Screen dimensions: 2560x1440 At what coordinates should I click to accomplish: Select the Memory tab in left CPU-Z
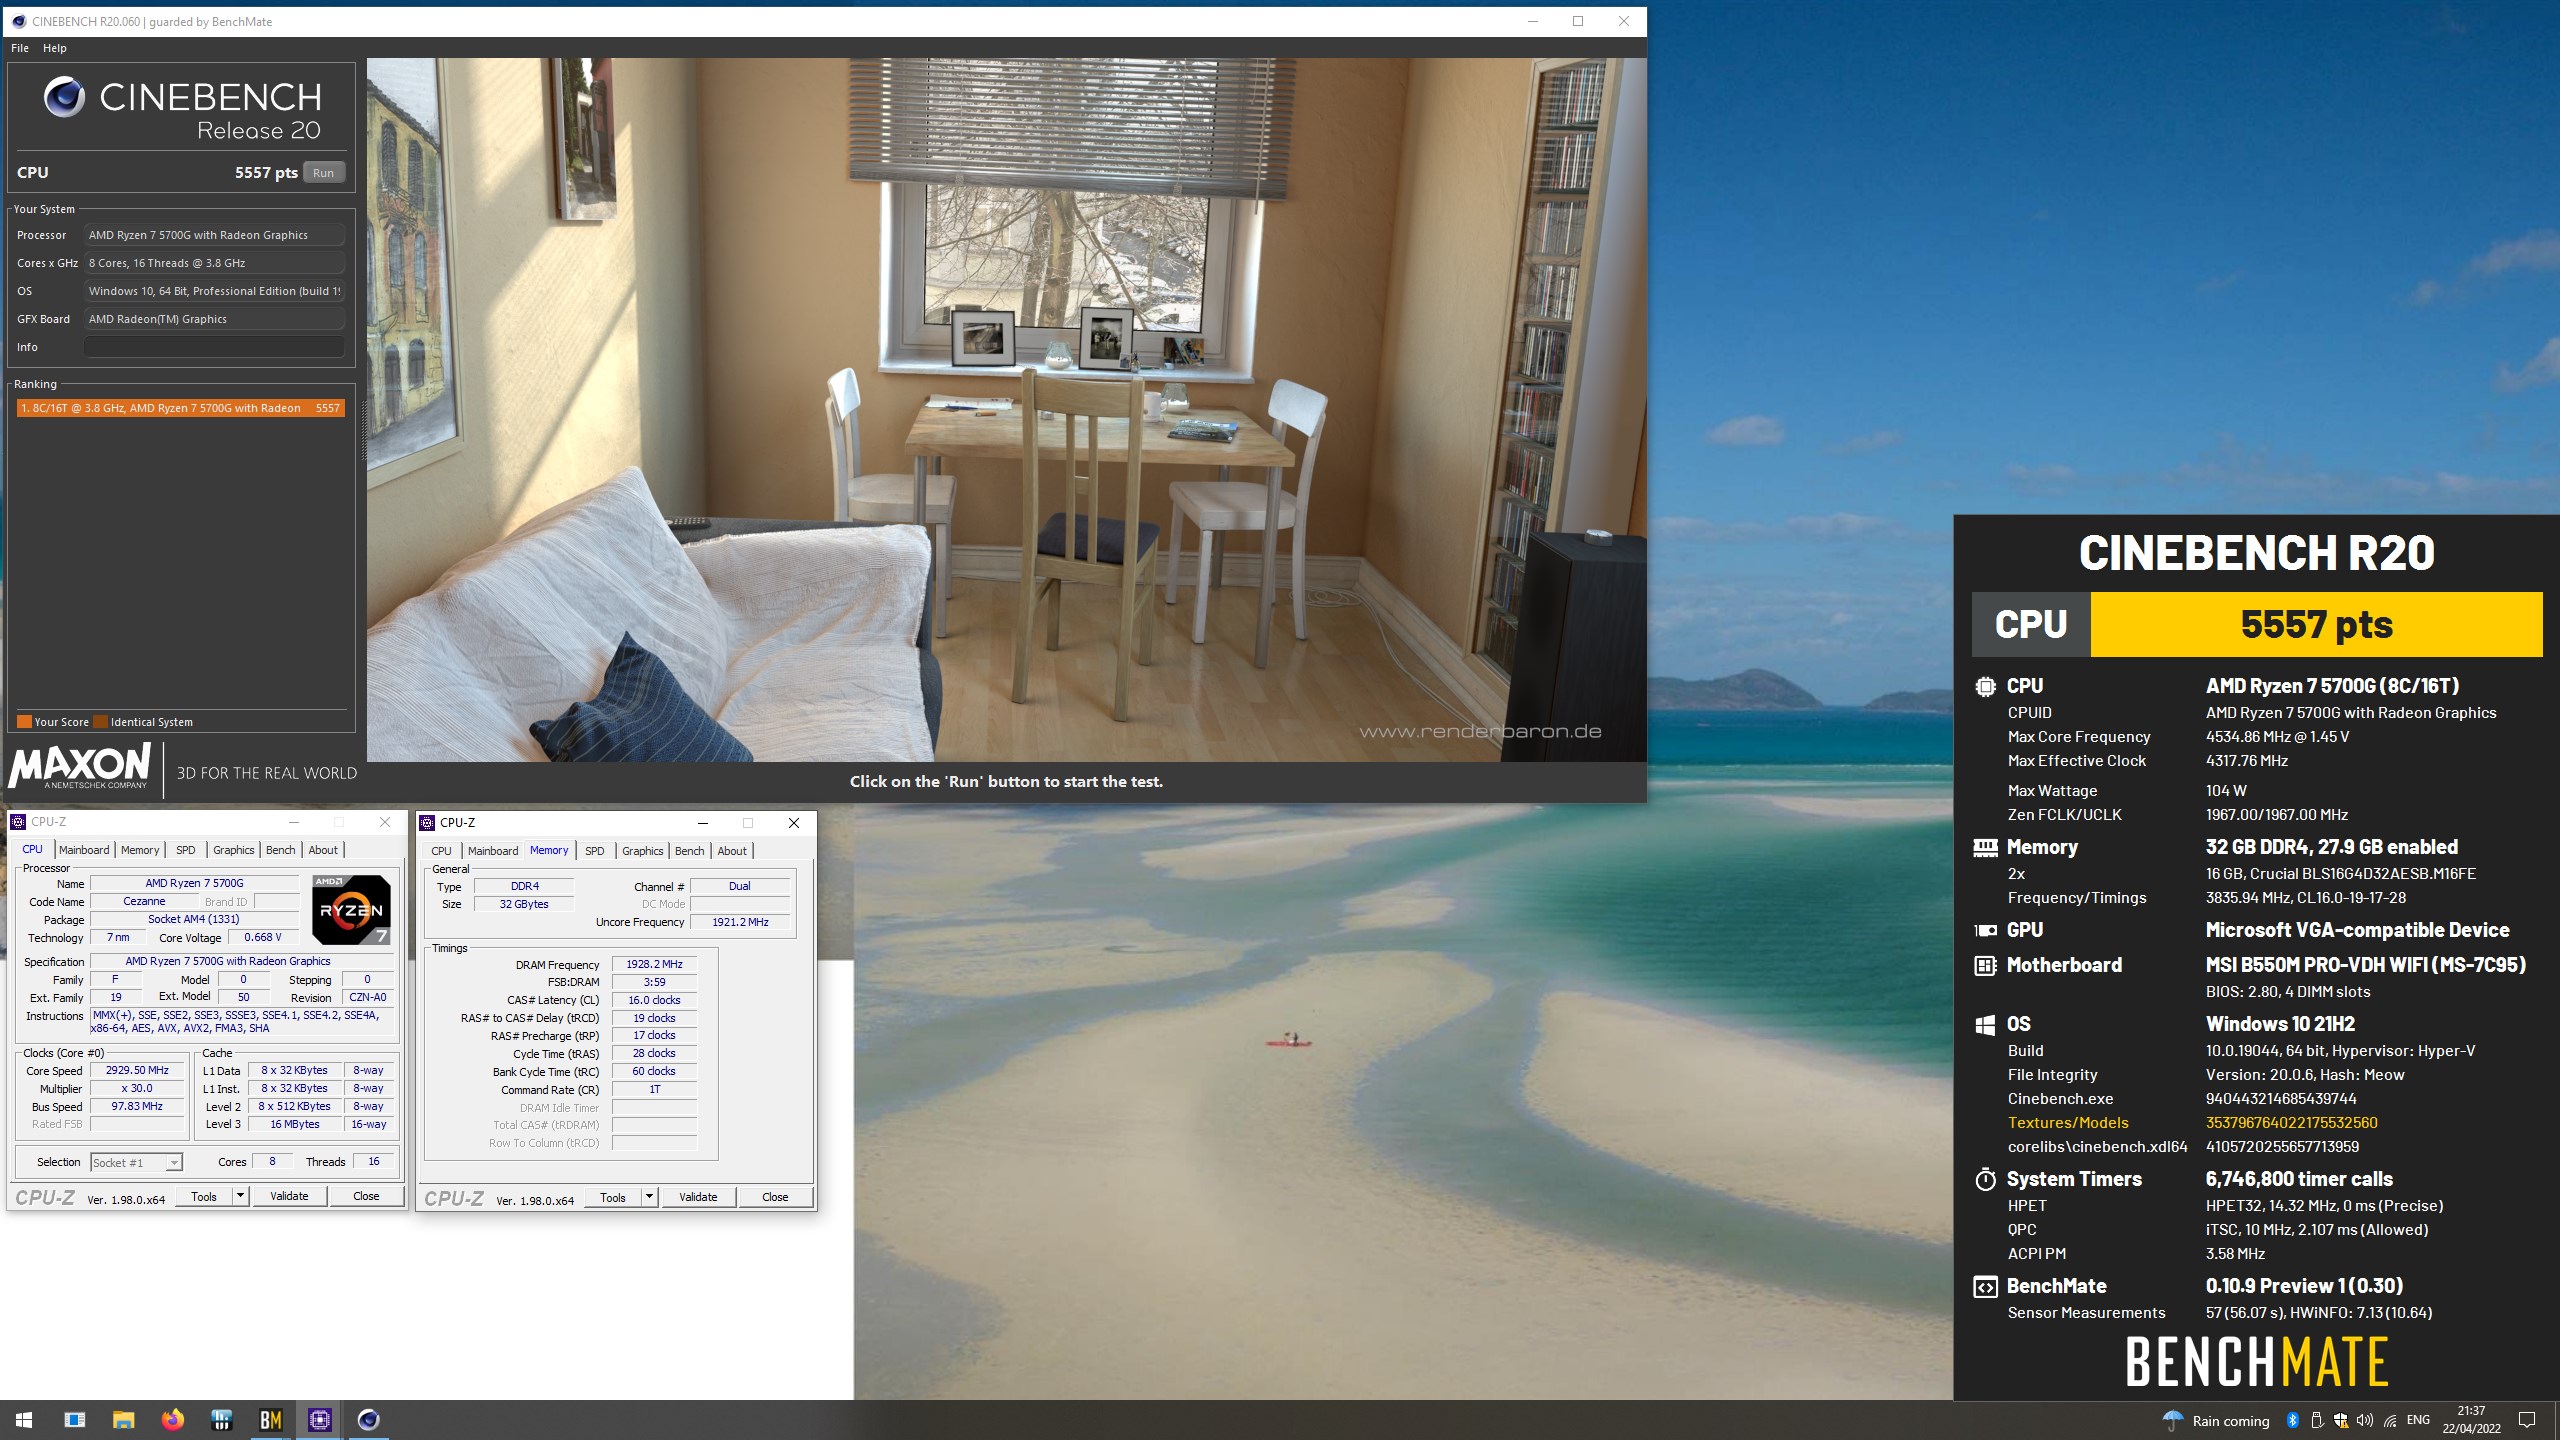(140, 850)
